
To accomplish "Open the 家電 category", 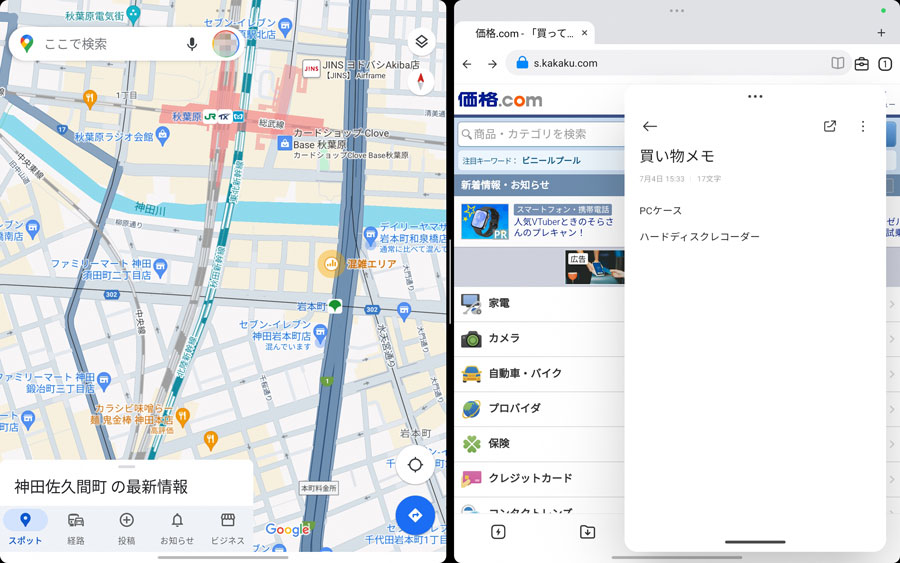I will [540, 303].
